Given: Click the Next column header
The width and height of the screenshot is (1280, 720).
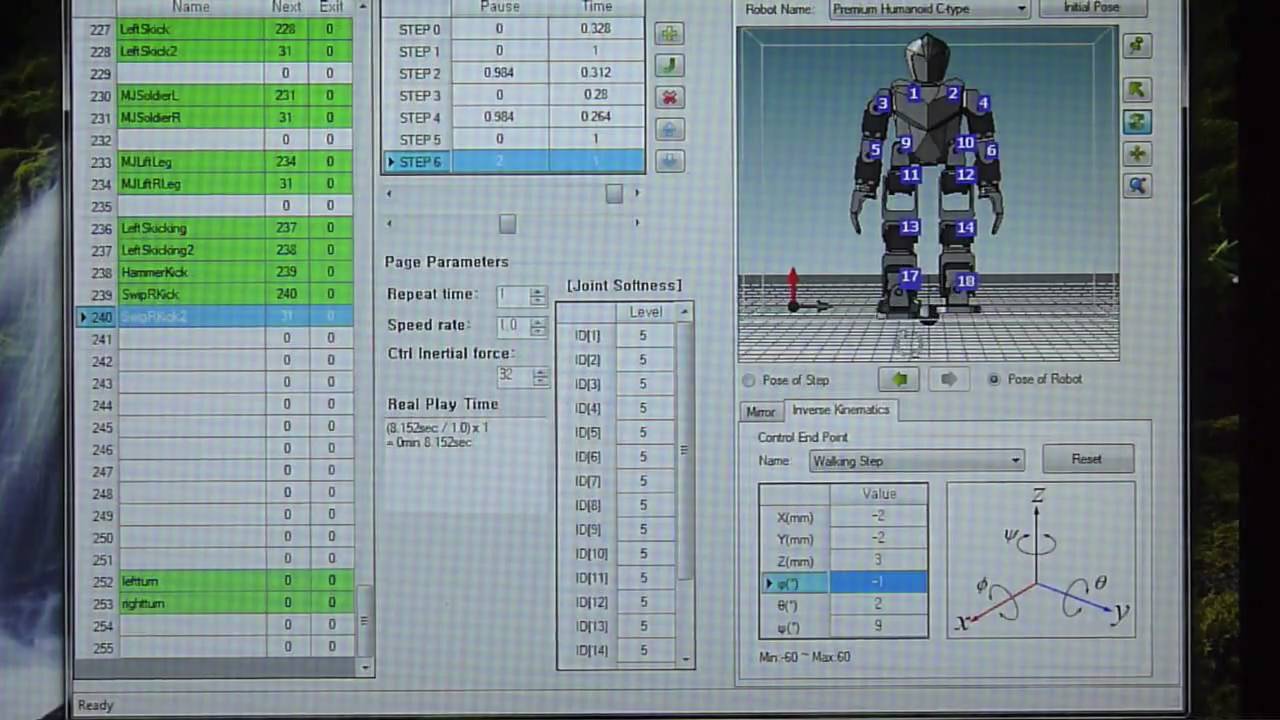Looking at the screenshot, I should (x=286, y=7).
